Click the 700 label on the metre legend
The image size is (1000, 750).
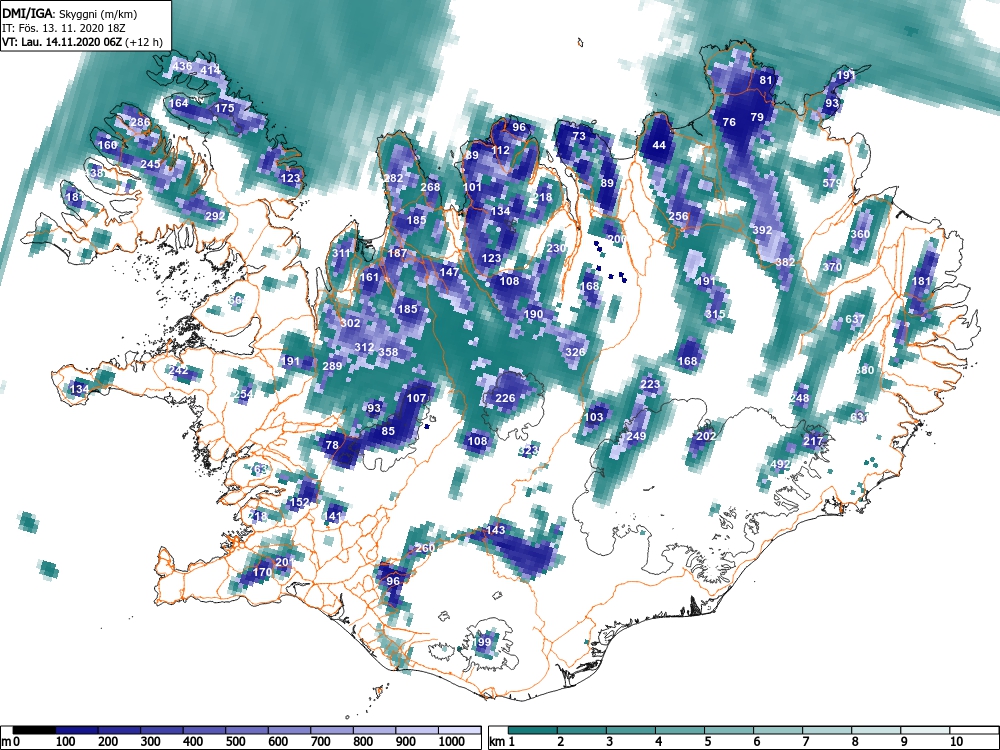pyautogui.click(x=320, y=742)
